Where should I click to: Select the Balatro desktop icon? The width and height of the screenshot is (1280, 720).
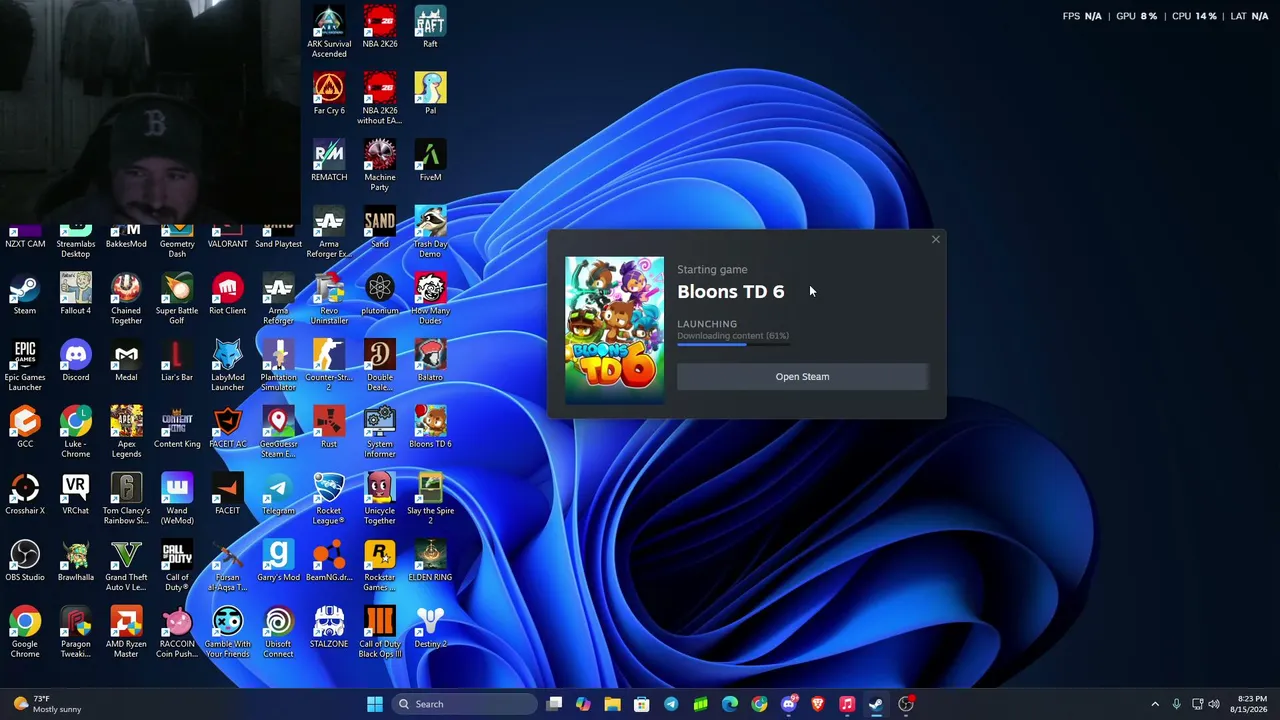pyautogui.click(x=430, y=362)
